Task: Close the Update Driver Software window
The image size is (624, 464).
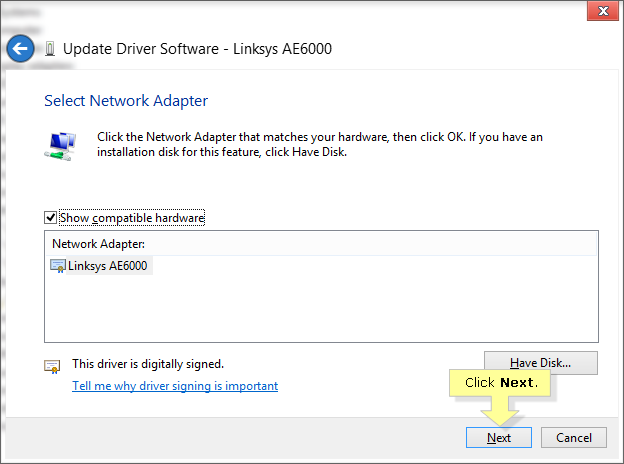Action: tap(603, 11)
